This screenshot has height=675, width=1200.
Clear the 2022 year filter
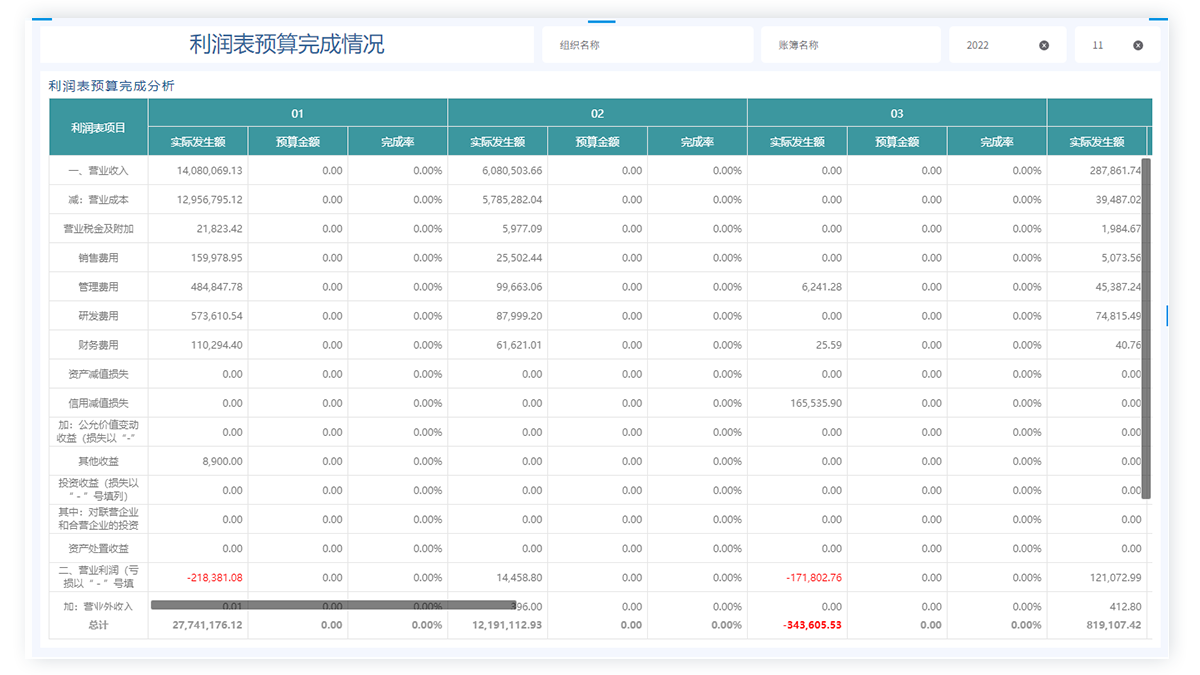tap(1044, 45)
